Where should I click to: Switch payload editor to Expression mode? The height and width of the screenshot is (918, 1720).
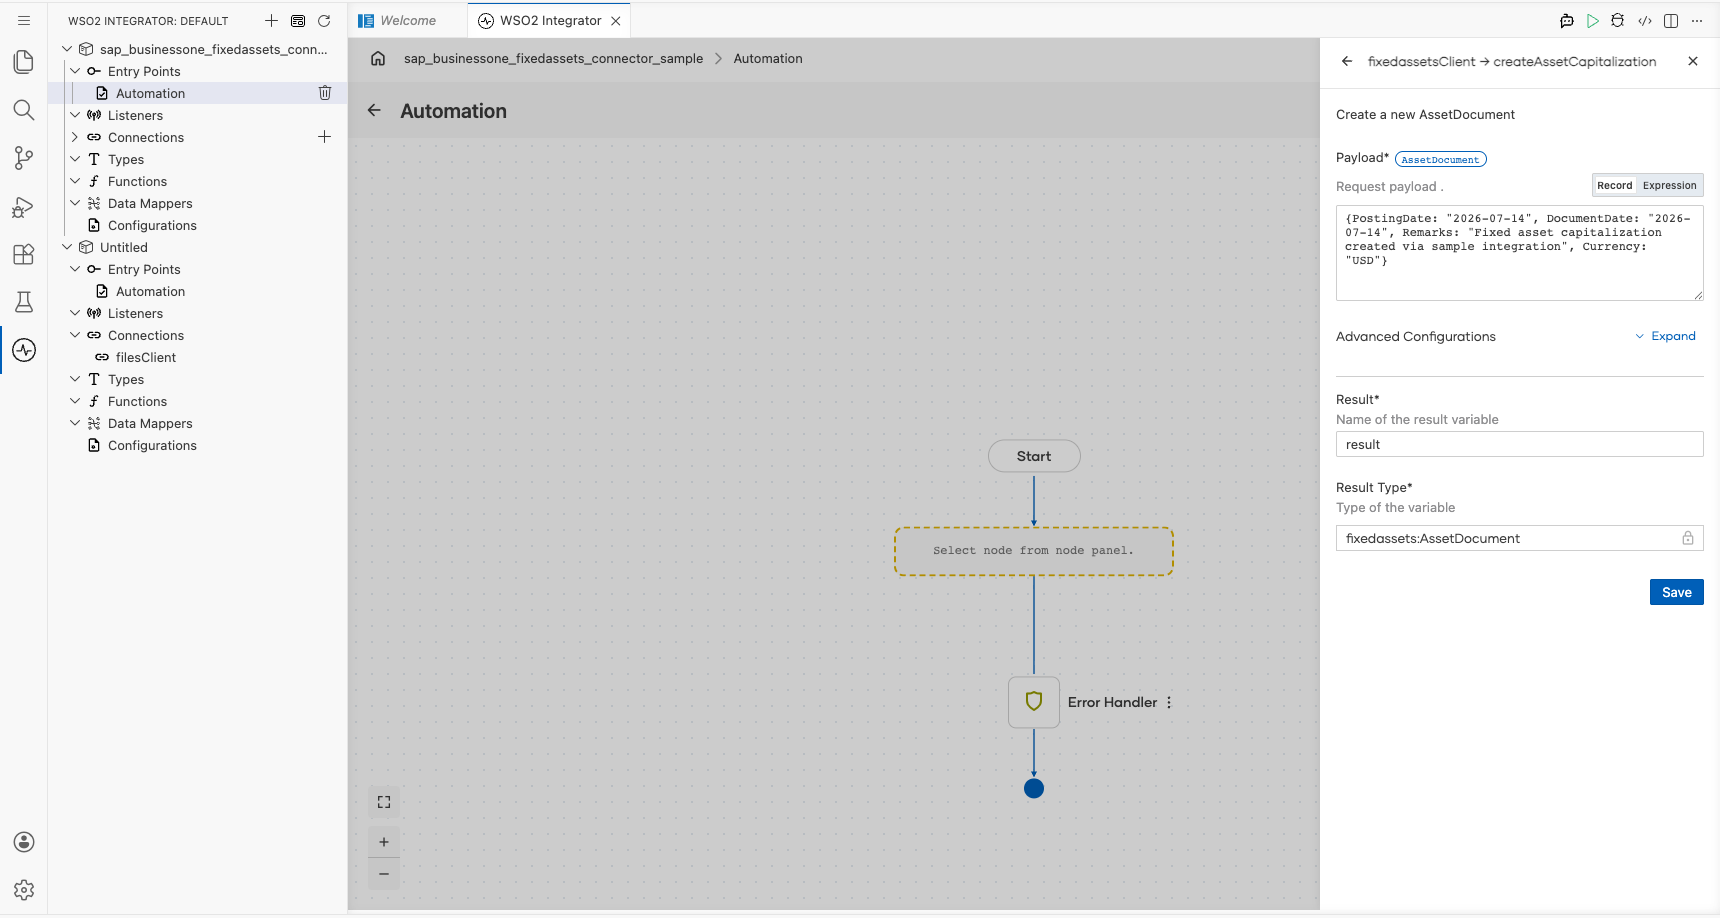1669,185
